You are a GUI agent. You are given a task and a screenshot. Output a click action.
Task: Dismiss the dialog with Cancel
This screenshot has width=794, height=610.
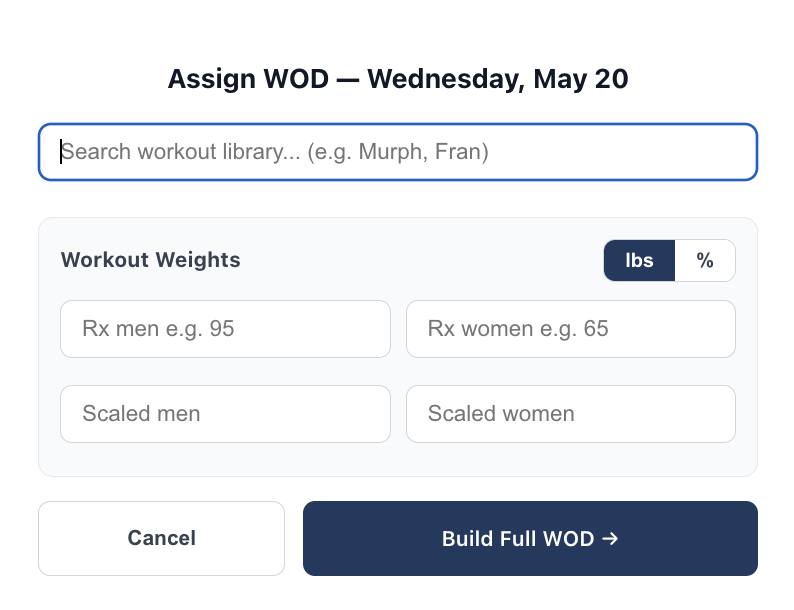[x=162, y=538]
